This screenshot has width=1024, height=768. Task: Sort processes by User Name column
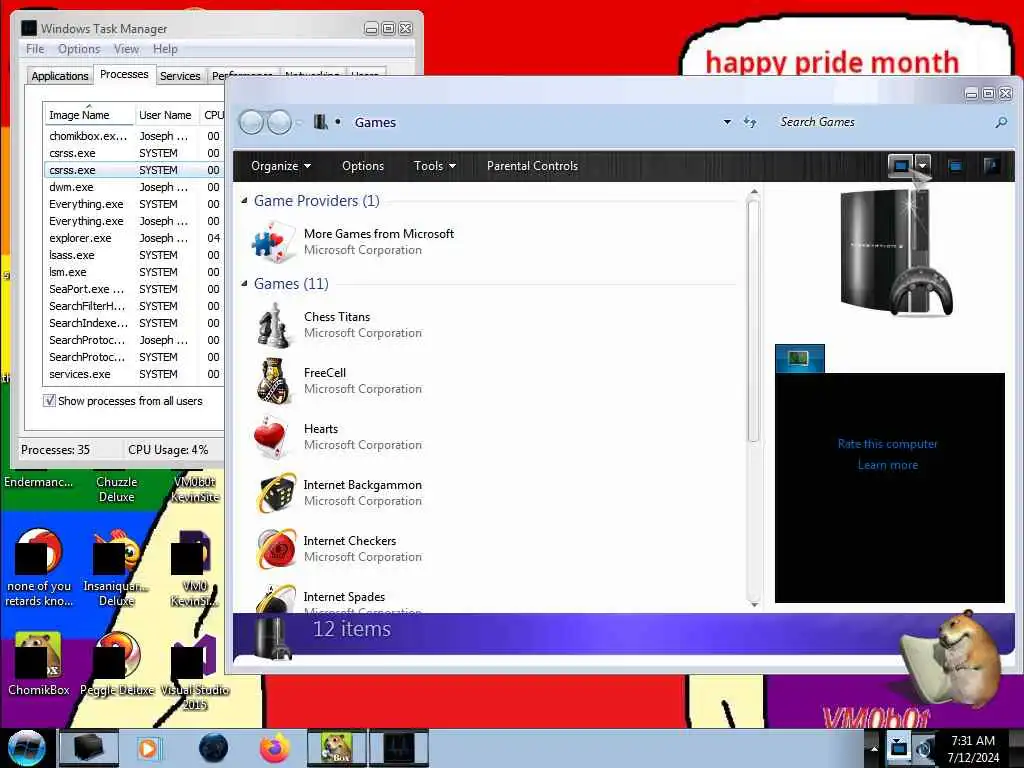point(166,114)
